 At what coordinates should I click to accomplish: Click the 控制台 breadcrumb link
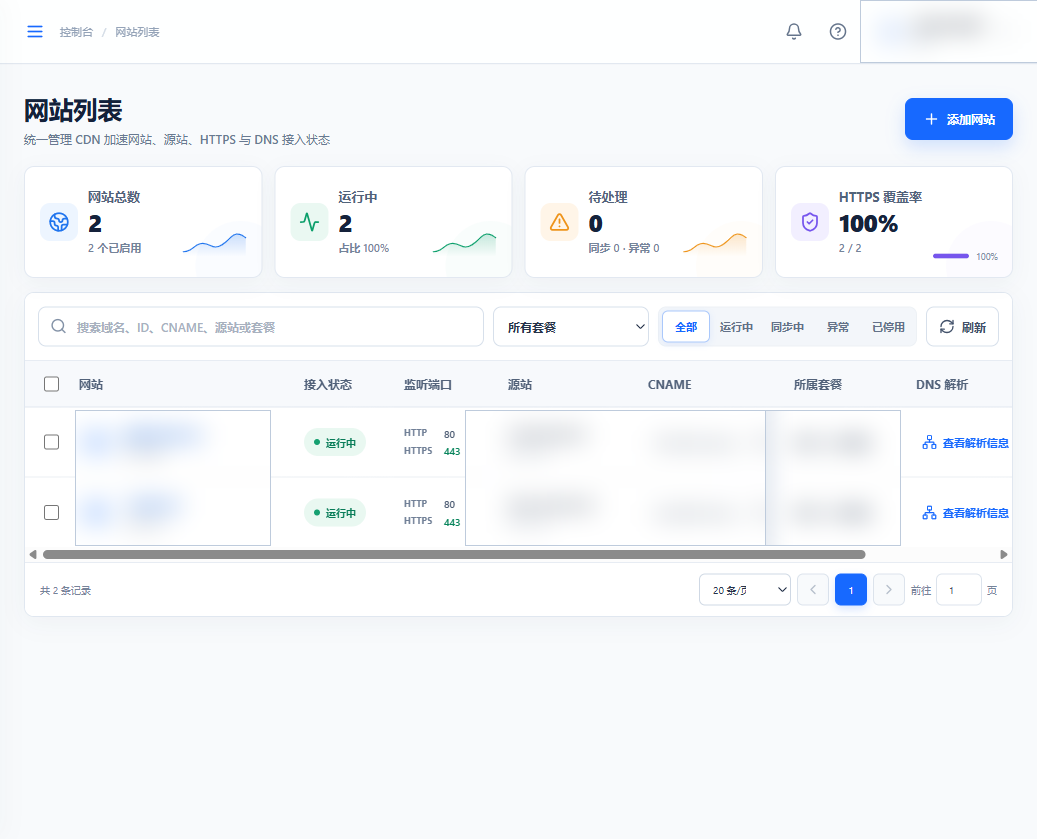pos(76,32)
